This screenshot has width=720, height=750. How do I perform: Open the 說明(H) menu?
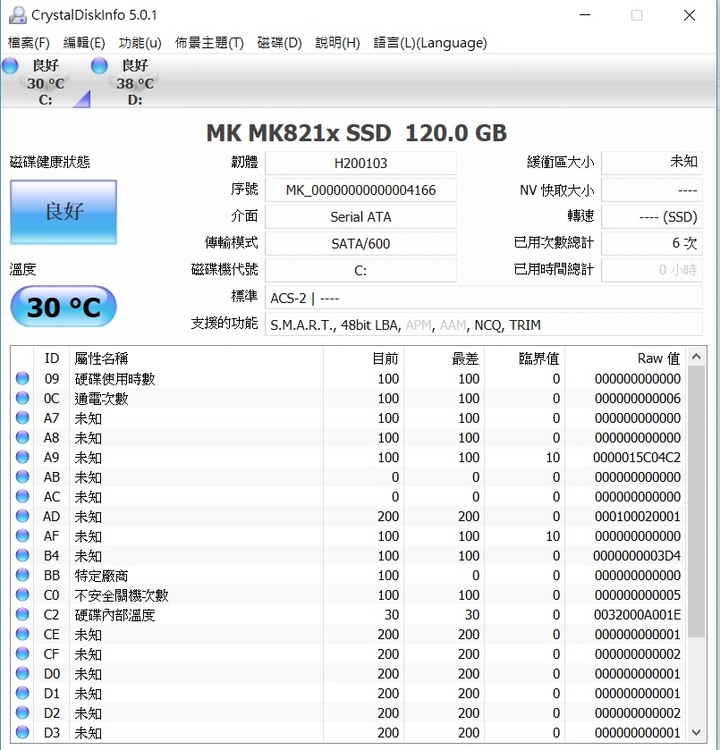click(337, 43)
